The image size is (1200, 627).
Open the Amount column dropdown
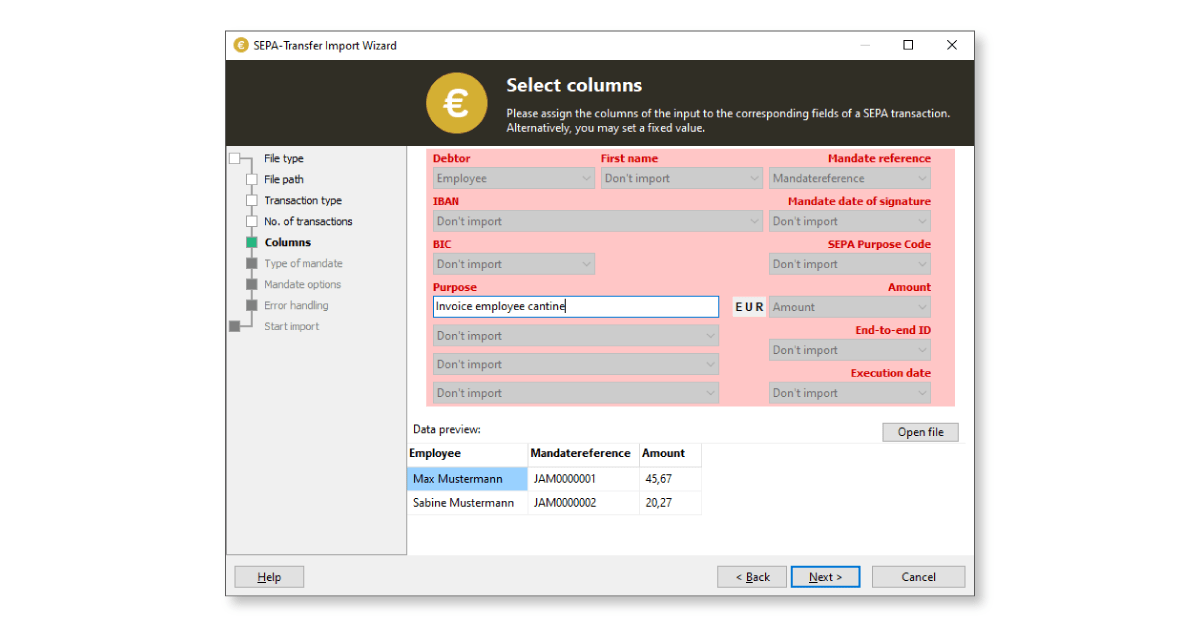click(850, 307)
